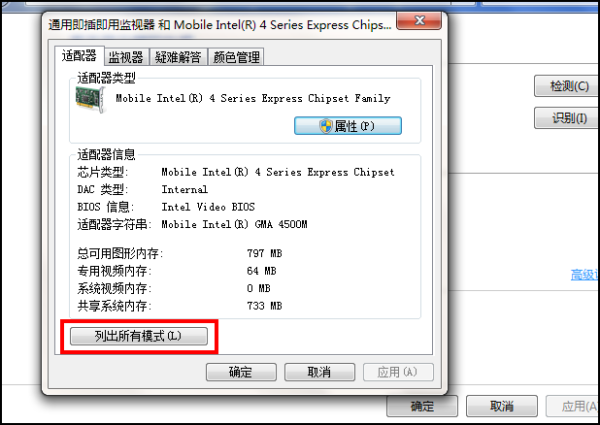The image size is (600, 425).
Task: Confirm with 确定 inside the adapter dialog
Action: click(241, 372)
